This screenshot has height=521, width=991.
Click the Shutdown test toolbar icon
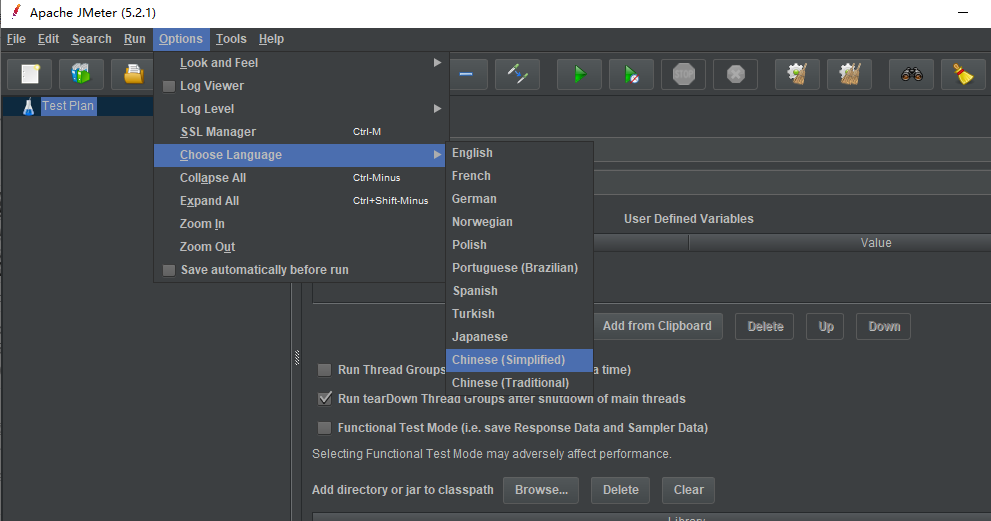(735, 75)
